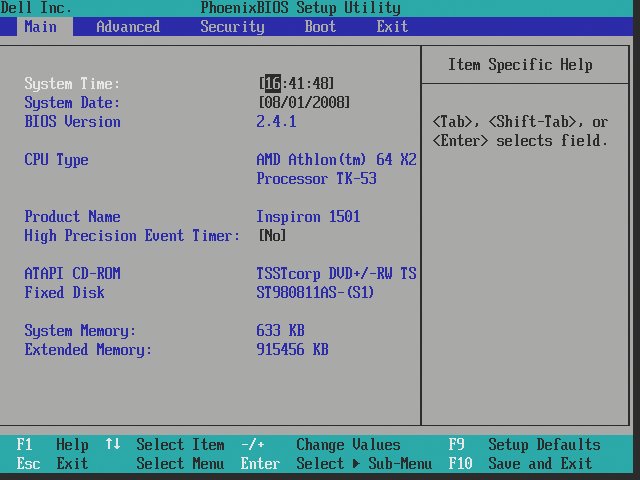640x480 pixels.
Task: Click the -/+ Change Values hint
Action: tap(320, 445)
